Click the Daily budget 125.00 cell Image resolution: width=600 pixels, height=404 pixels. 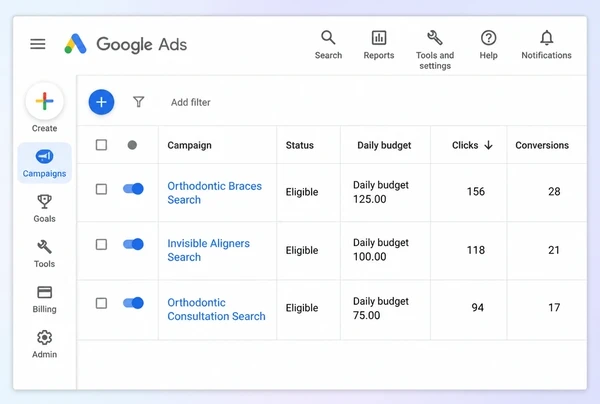[381, 192]
